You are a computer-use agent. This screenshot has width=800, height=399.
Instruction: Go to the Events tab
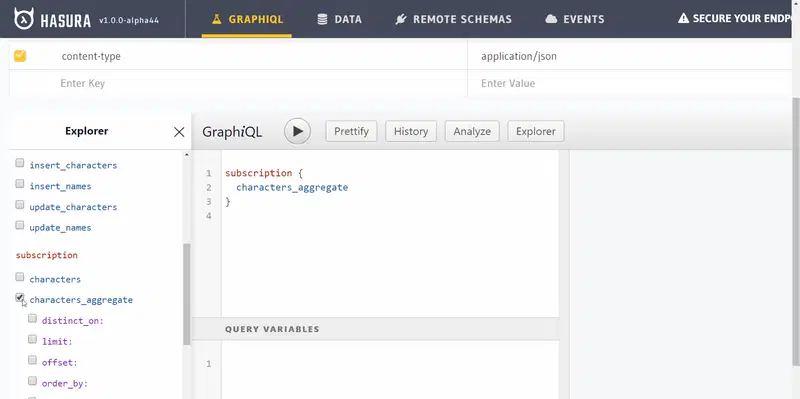coord(574,19)
